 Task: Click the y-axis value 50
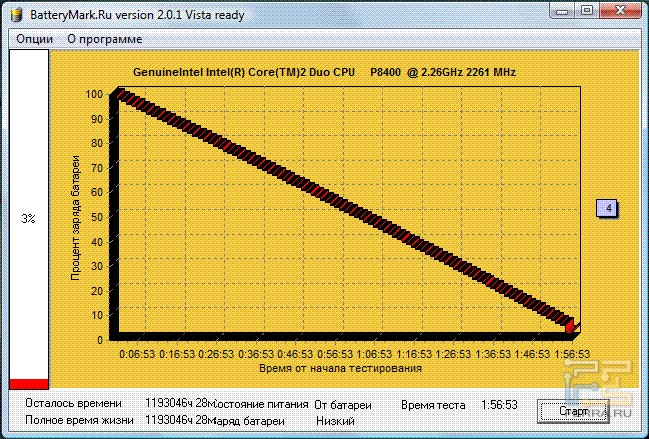(x=96, y=217)
